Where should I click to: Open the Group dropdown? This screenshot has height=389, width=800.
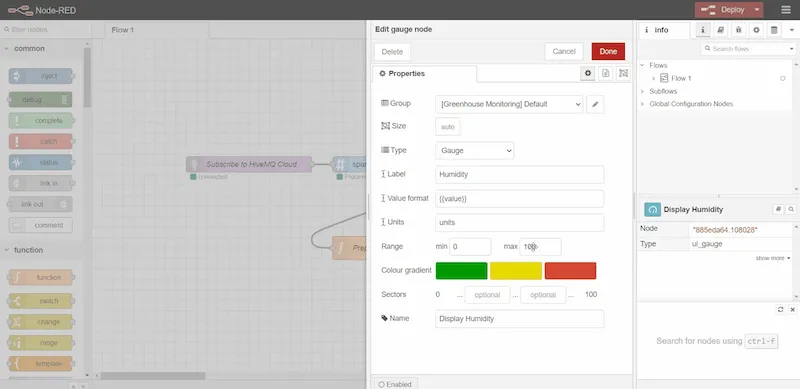tap(509, 104)
